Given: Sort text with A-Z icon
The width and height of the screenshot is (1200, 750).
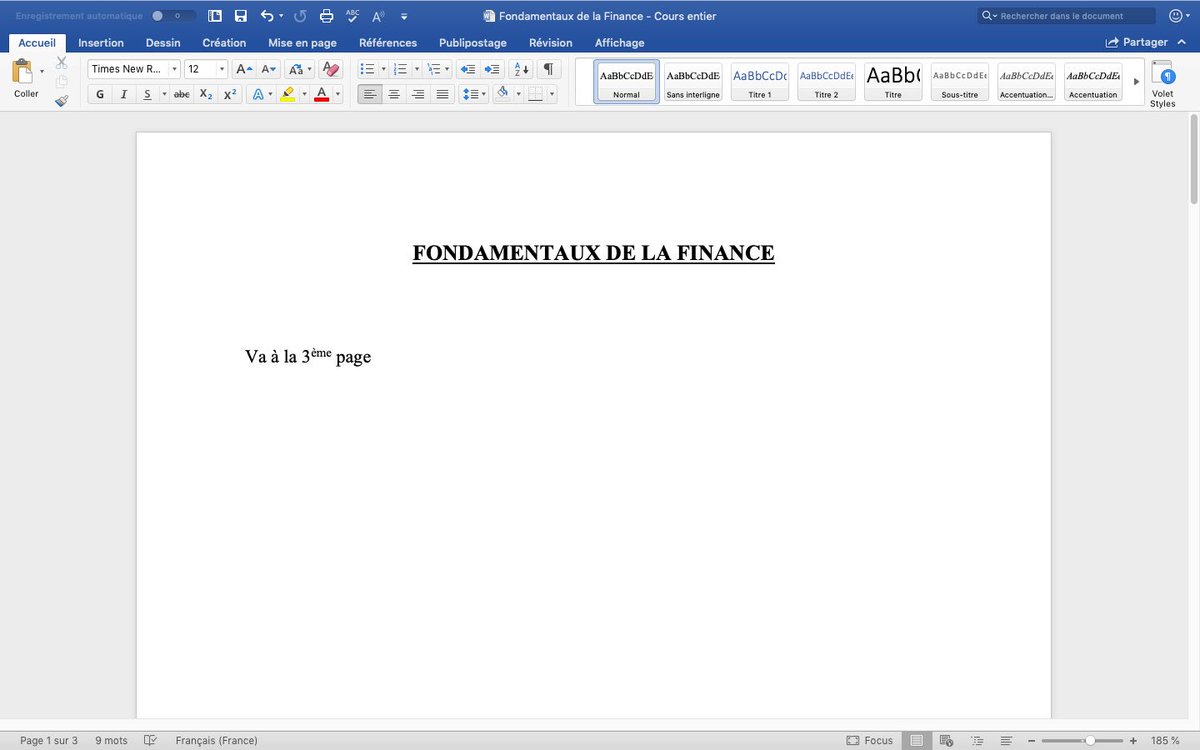Looking at the screenshot, I should 521,69.
